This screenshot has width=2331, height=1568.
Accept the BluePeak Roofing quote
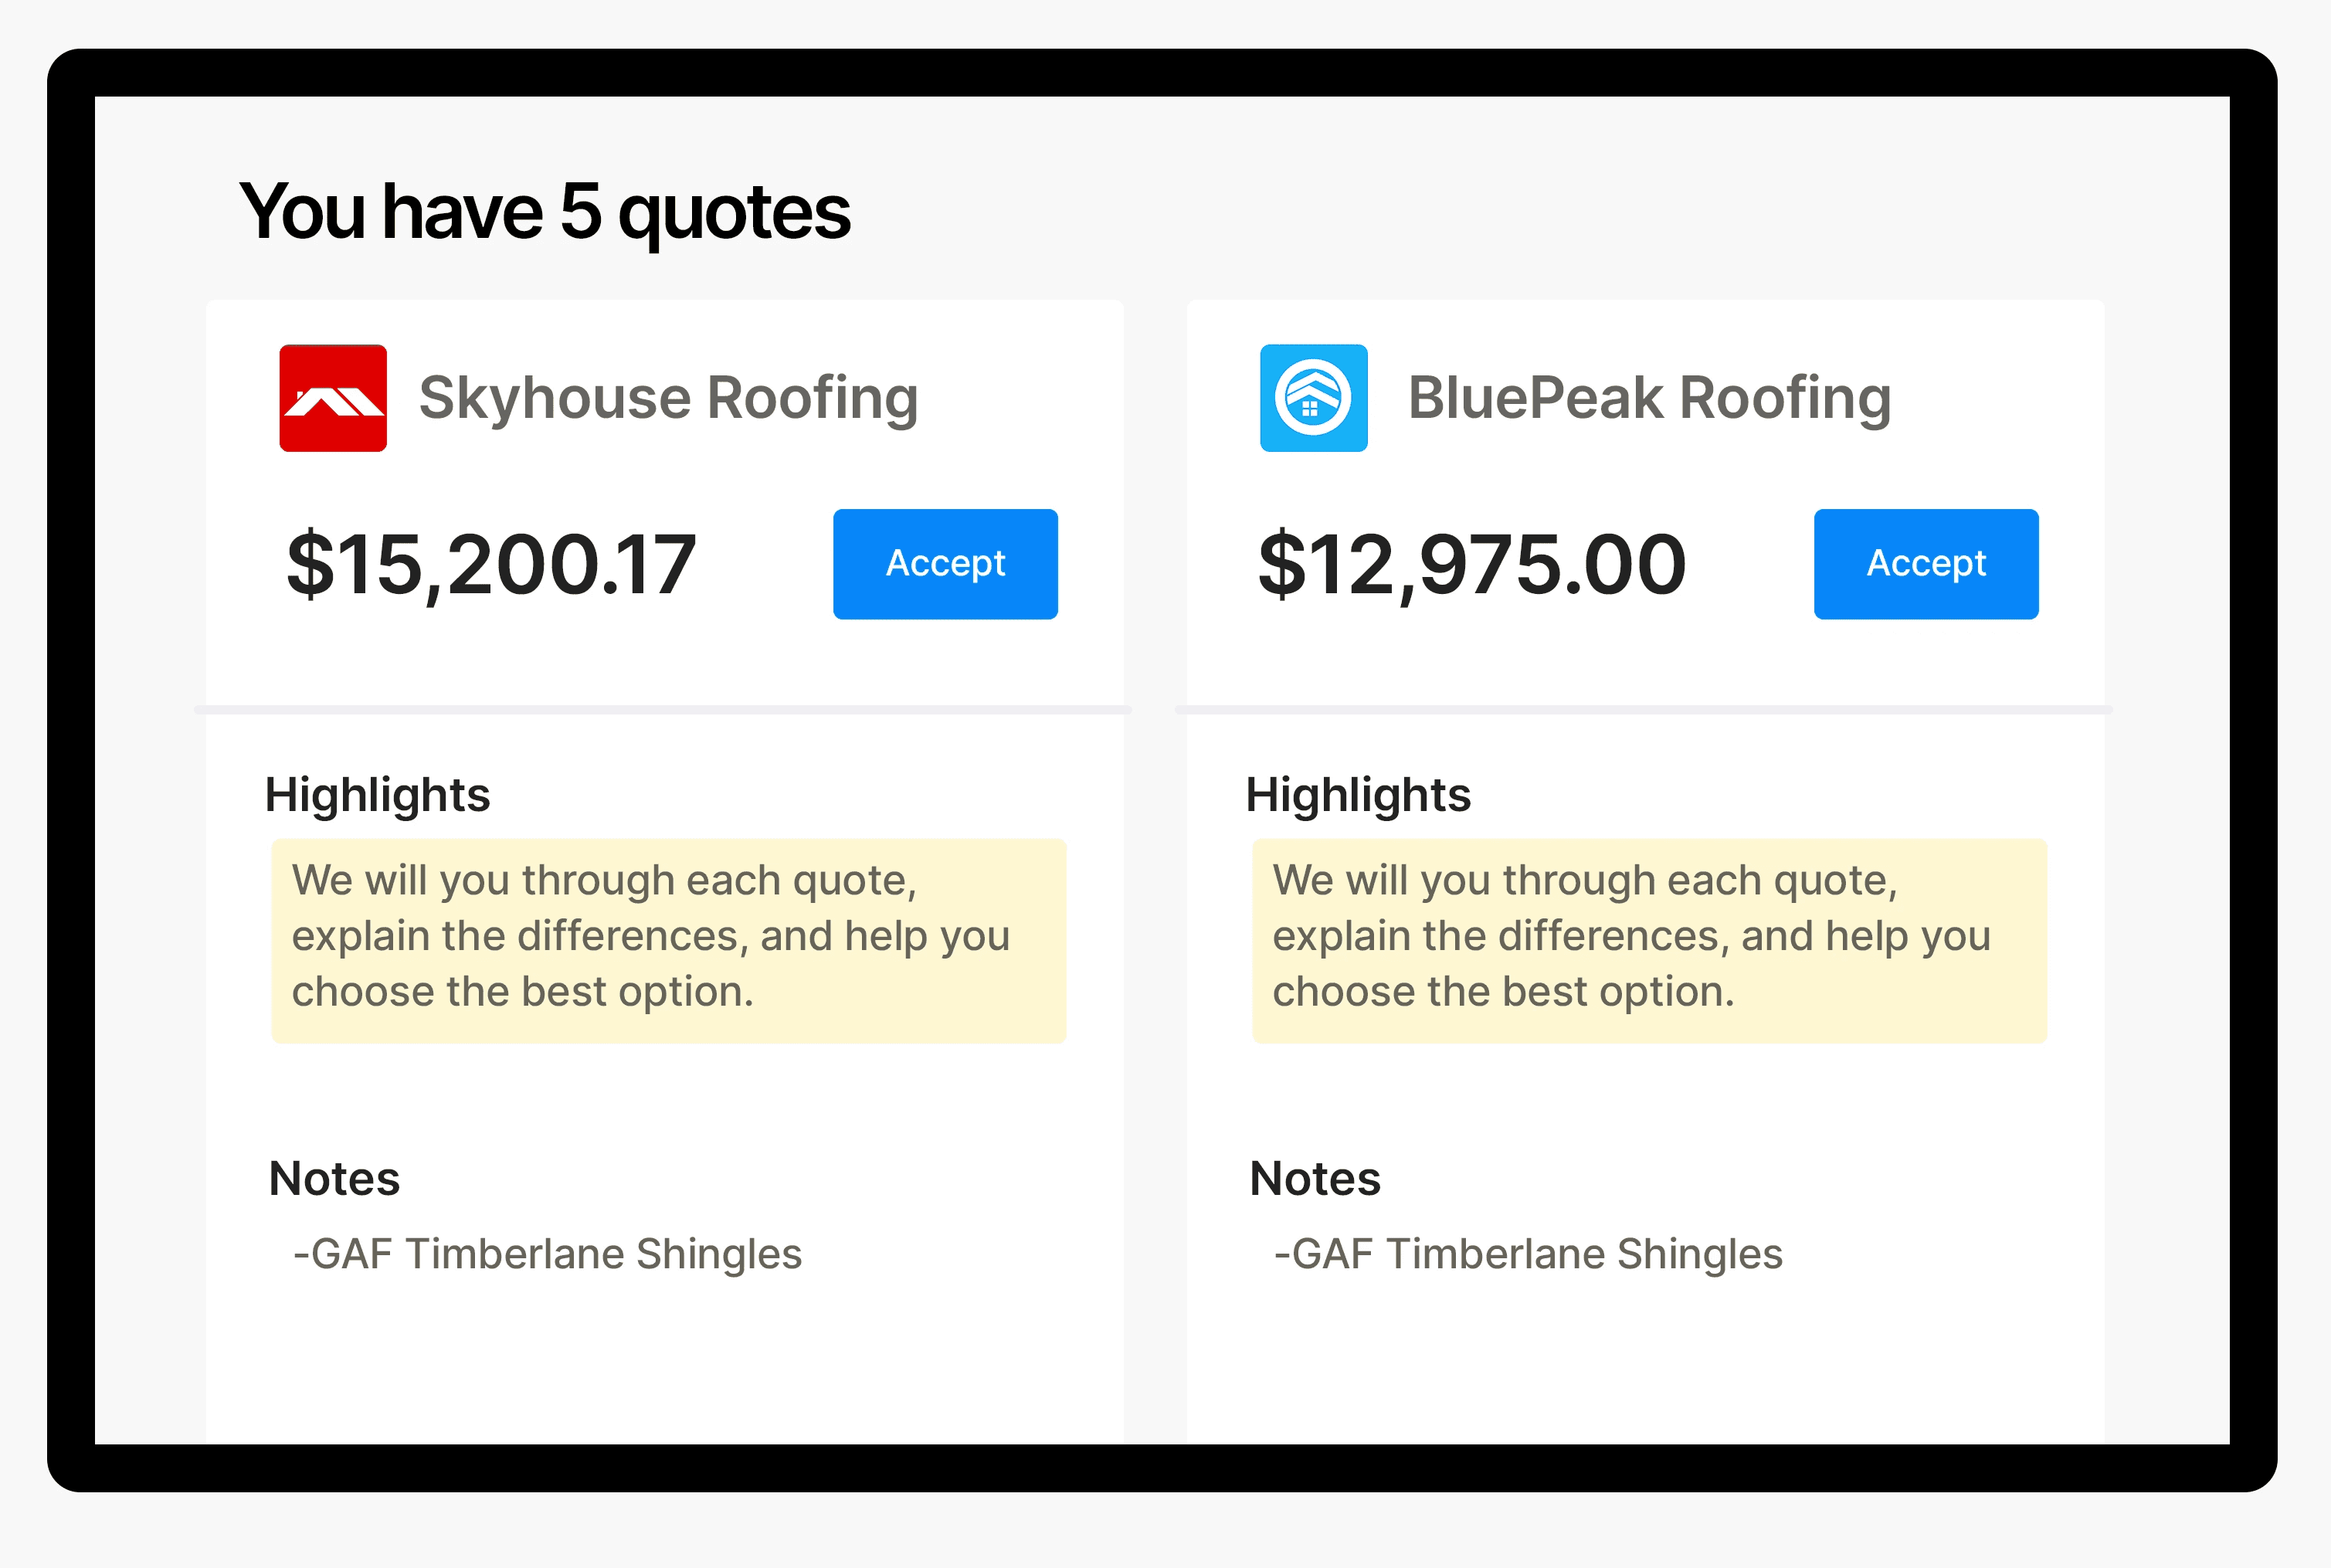1925,564
